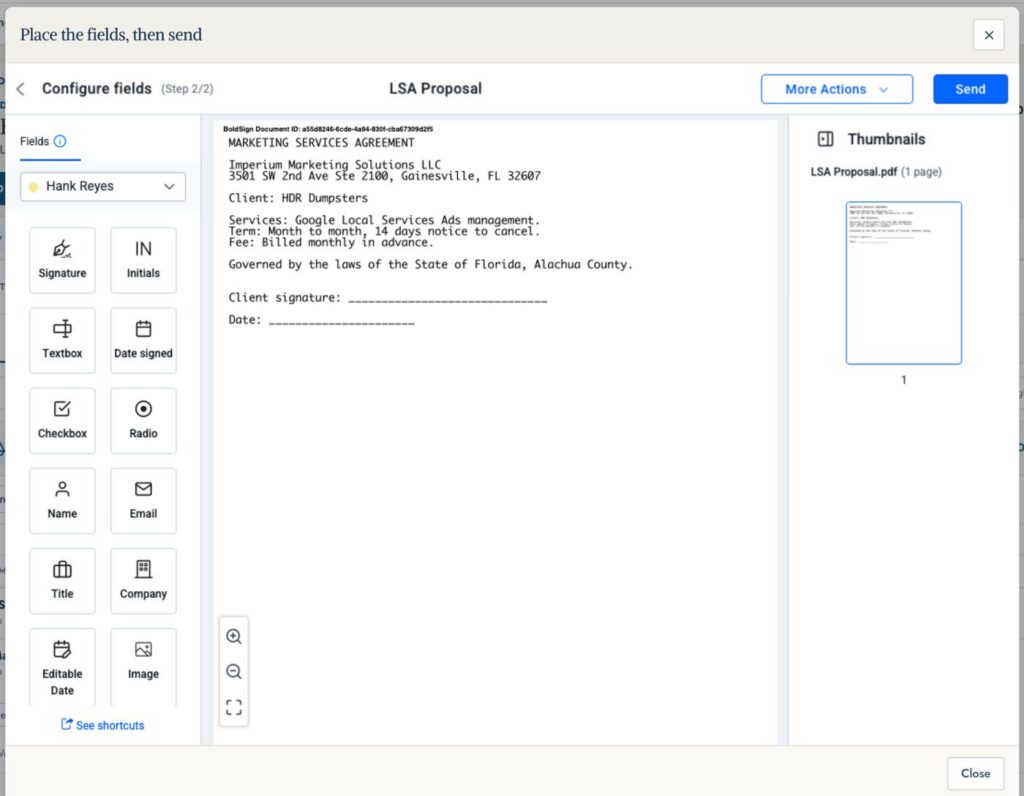Select the Email field tool
Screen dimensions: 1024x796
[x=143, y=501]
